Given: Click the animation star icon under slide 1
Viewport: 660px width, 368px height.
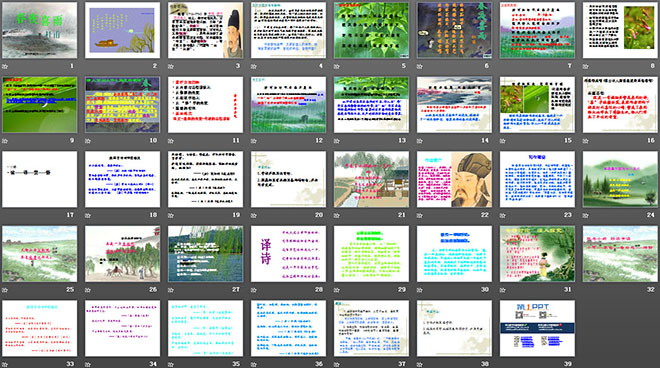Looking at the screenshot, I should (x=5, y=67).
